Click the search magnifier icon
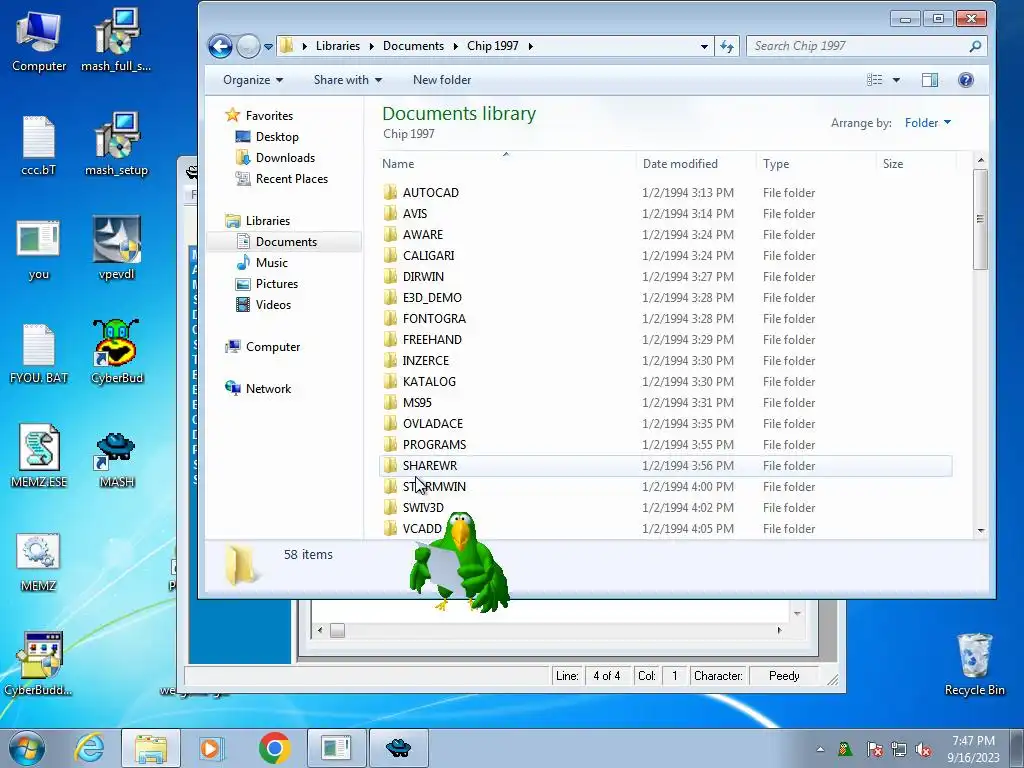This screenshot has width=1024, height=768. pos(975,46)
